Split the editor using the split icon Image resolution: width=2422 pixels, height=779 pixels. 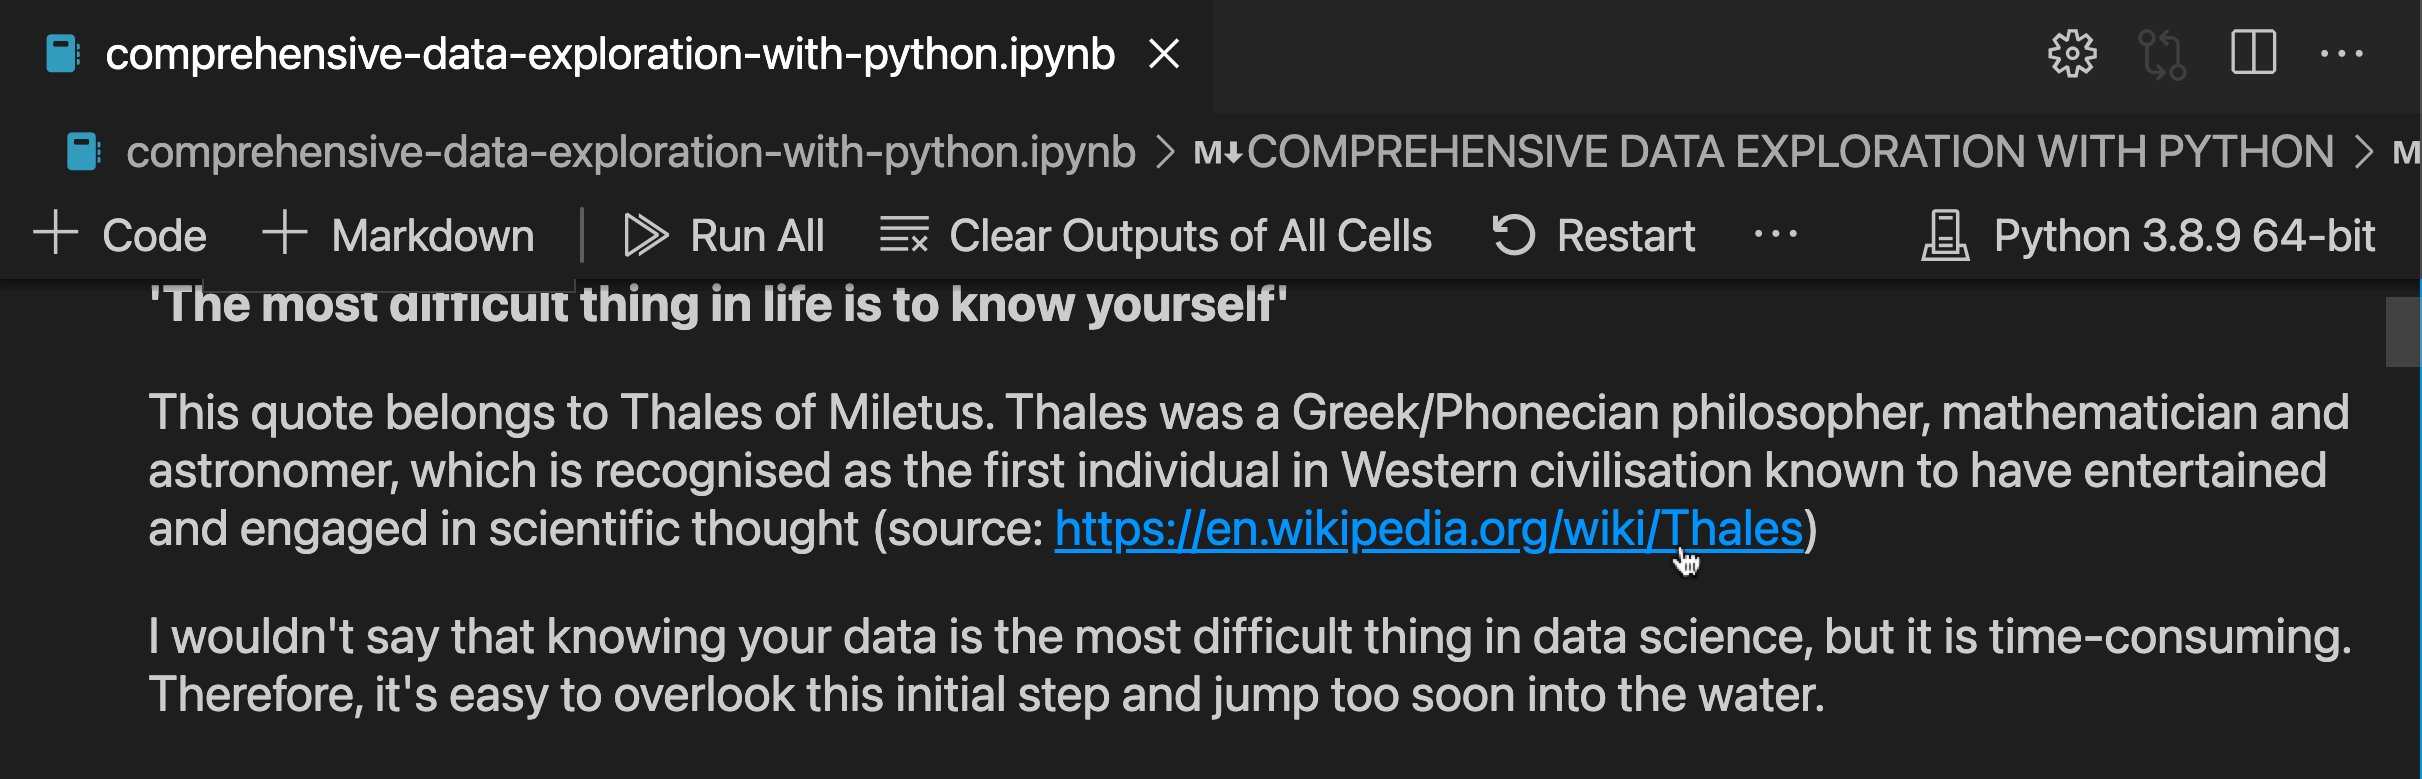point(2253,54)
